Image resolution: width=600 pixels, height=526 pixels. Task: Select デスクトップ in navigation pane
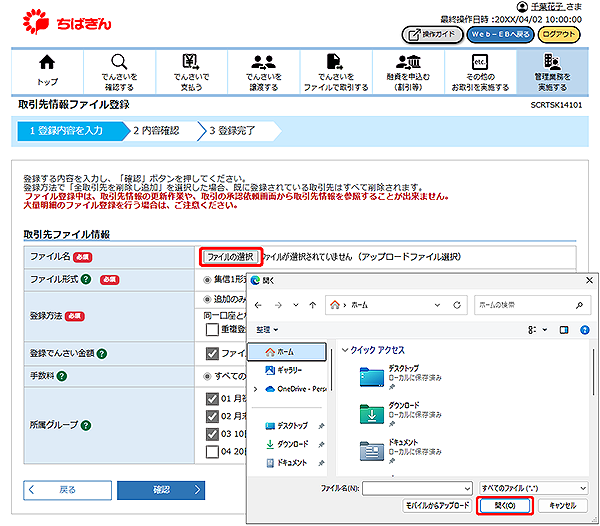click(x=286, y=426)
